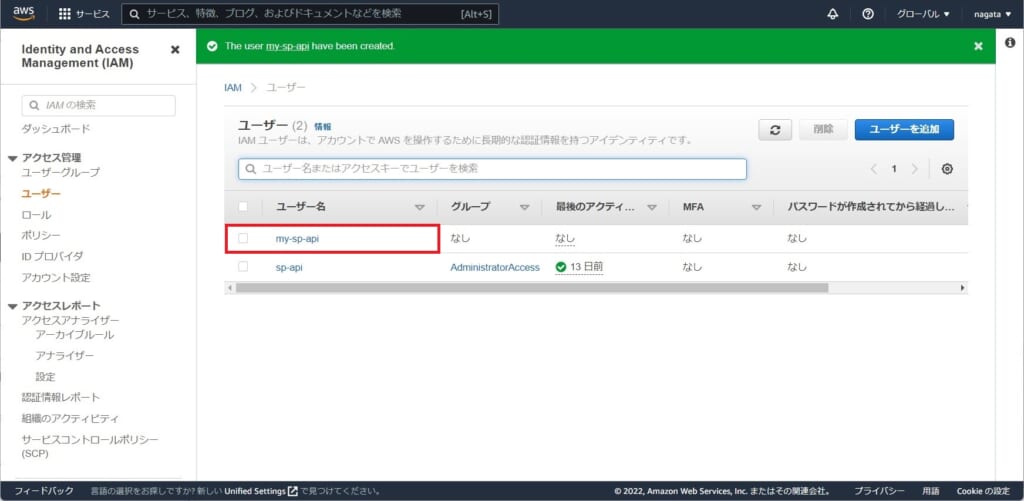The width and height of the screenshot is (1024, 501).
Task: Open the help question mark icon
Action: (x=868, y=14)
